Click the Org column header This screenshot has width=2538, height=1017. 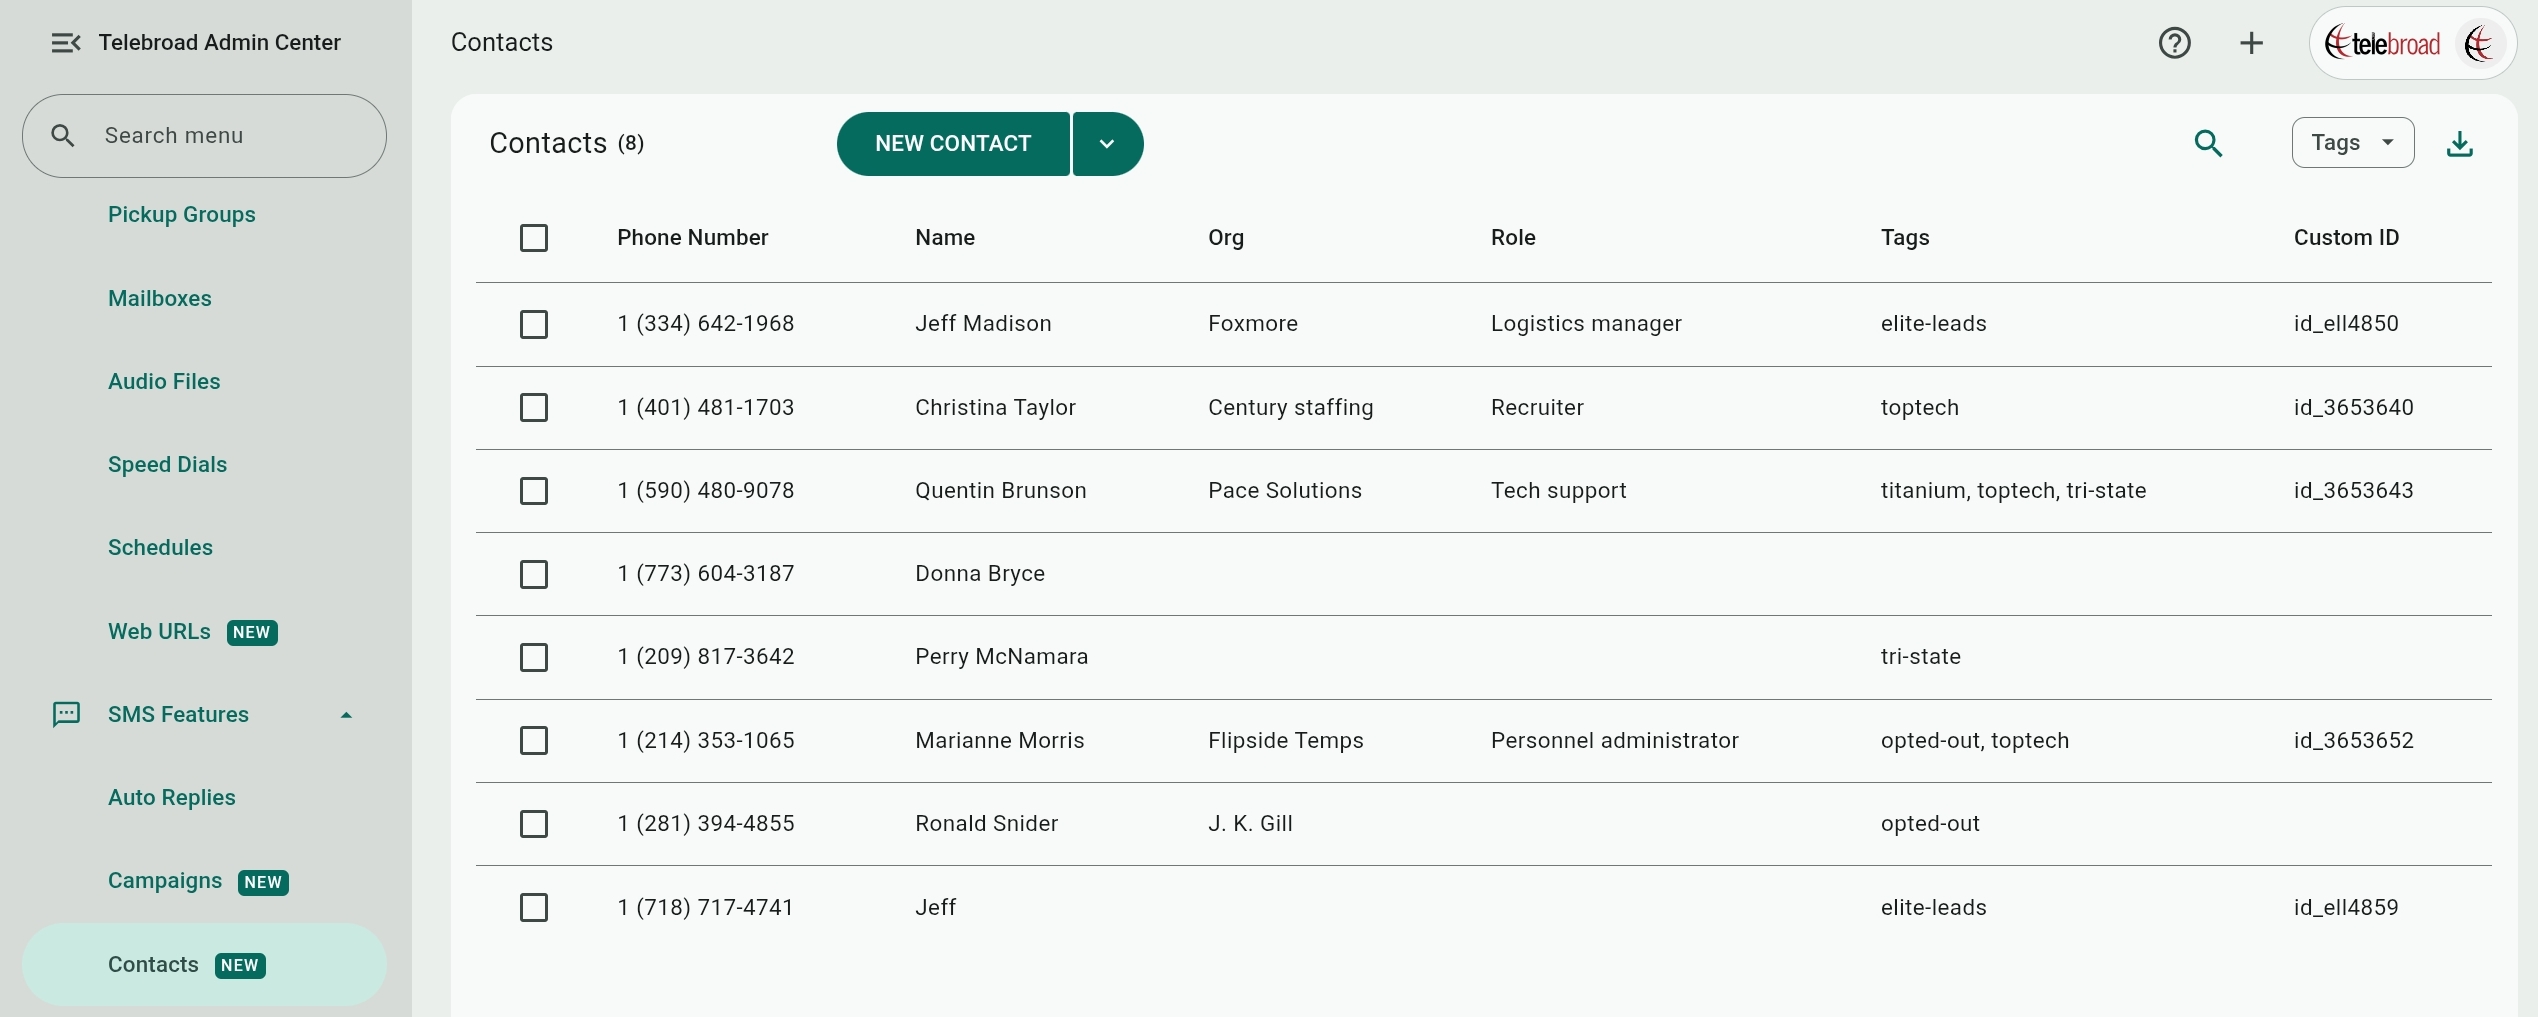point(1226,238)
